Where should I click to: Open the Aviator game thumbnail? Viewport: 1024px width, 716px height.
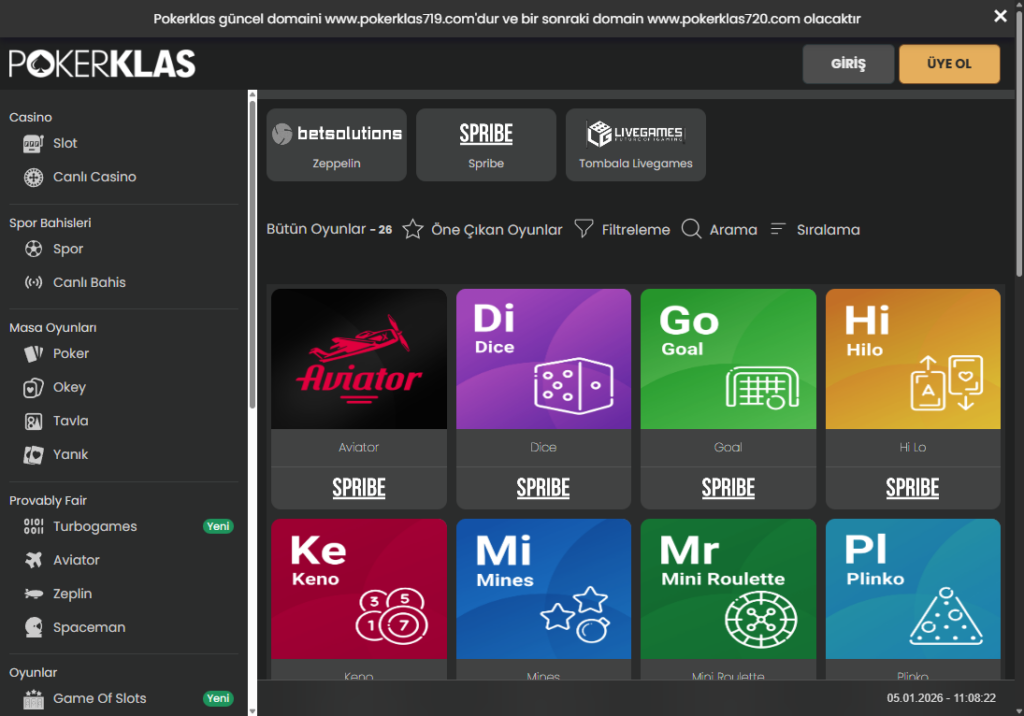coord(359,359)
